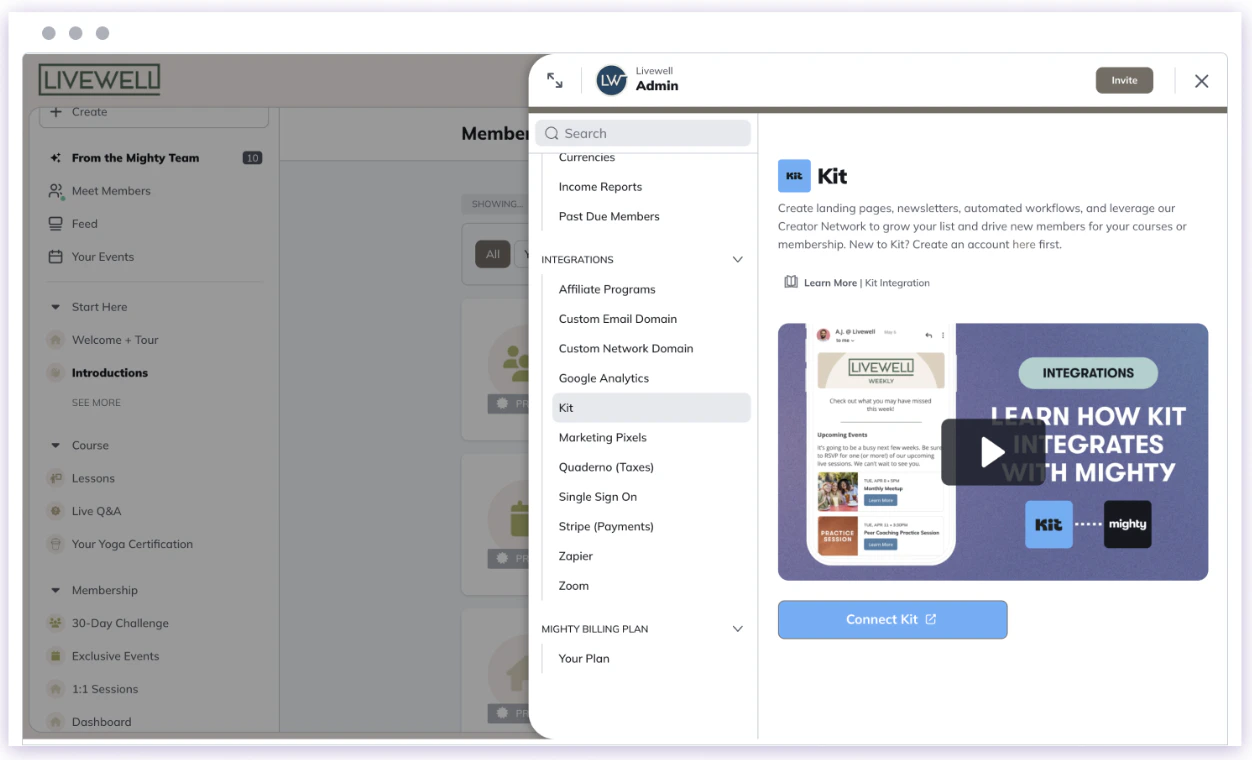Click Your Yoga Certification icon

click(56, 544)
